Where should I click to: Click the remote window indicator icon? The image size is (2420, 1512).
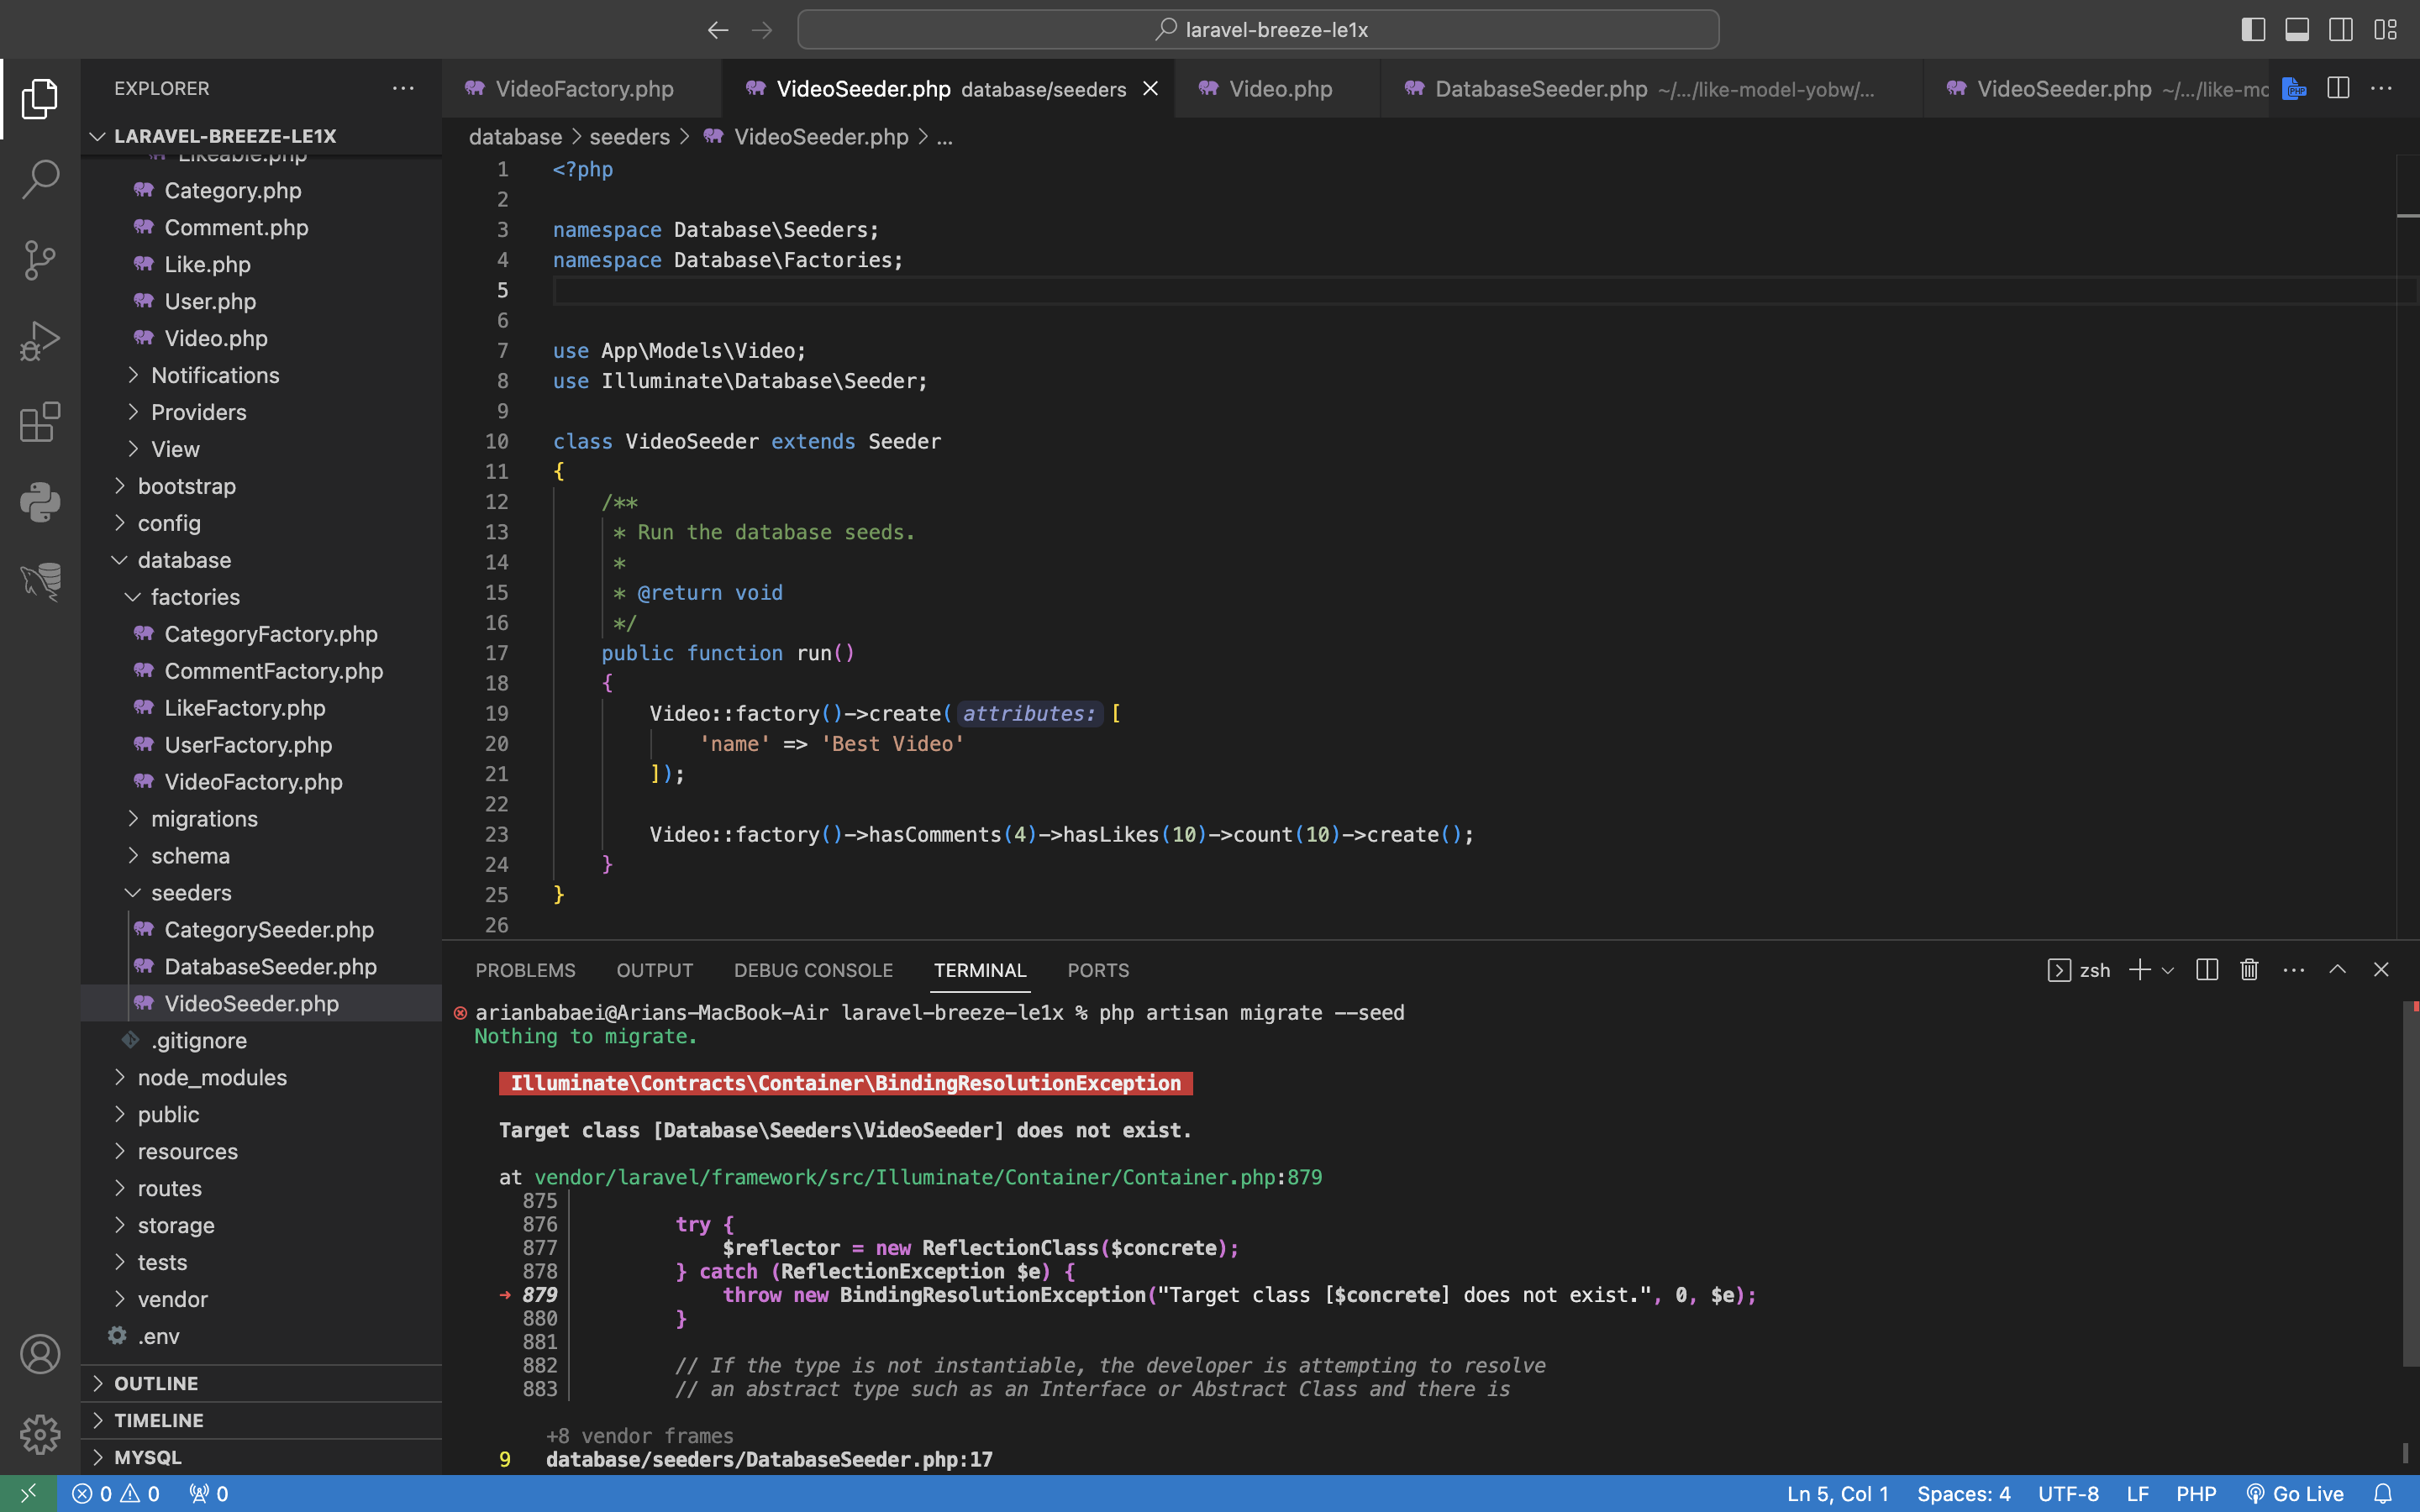[x=28, y=1494]
